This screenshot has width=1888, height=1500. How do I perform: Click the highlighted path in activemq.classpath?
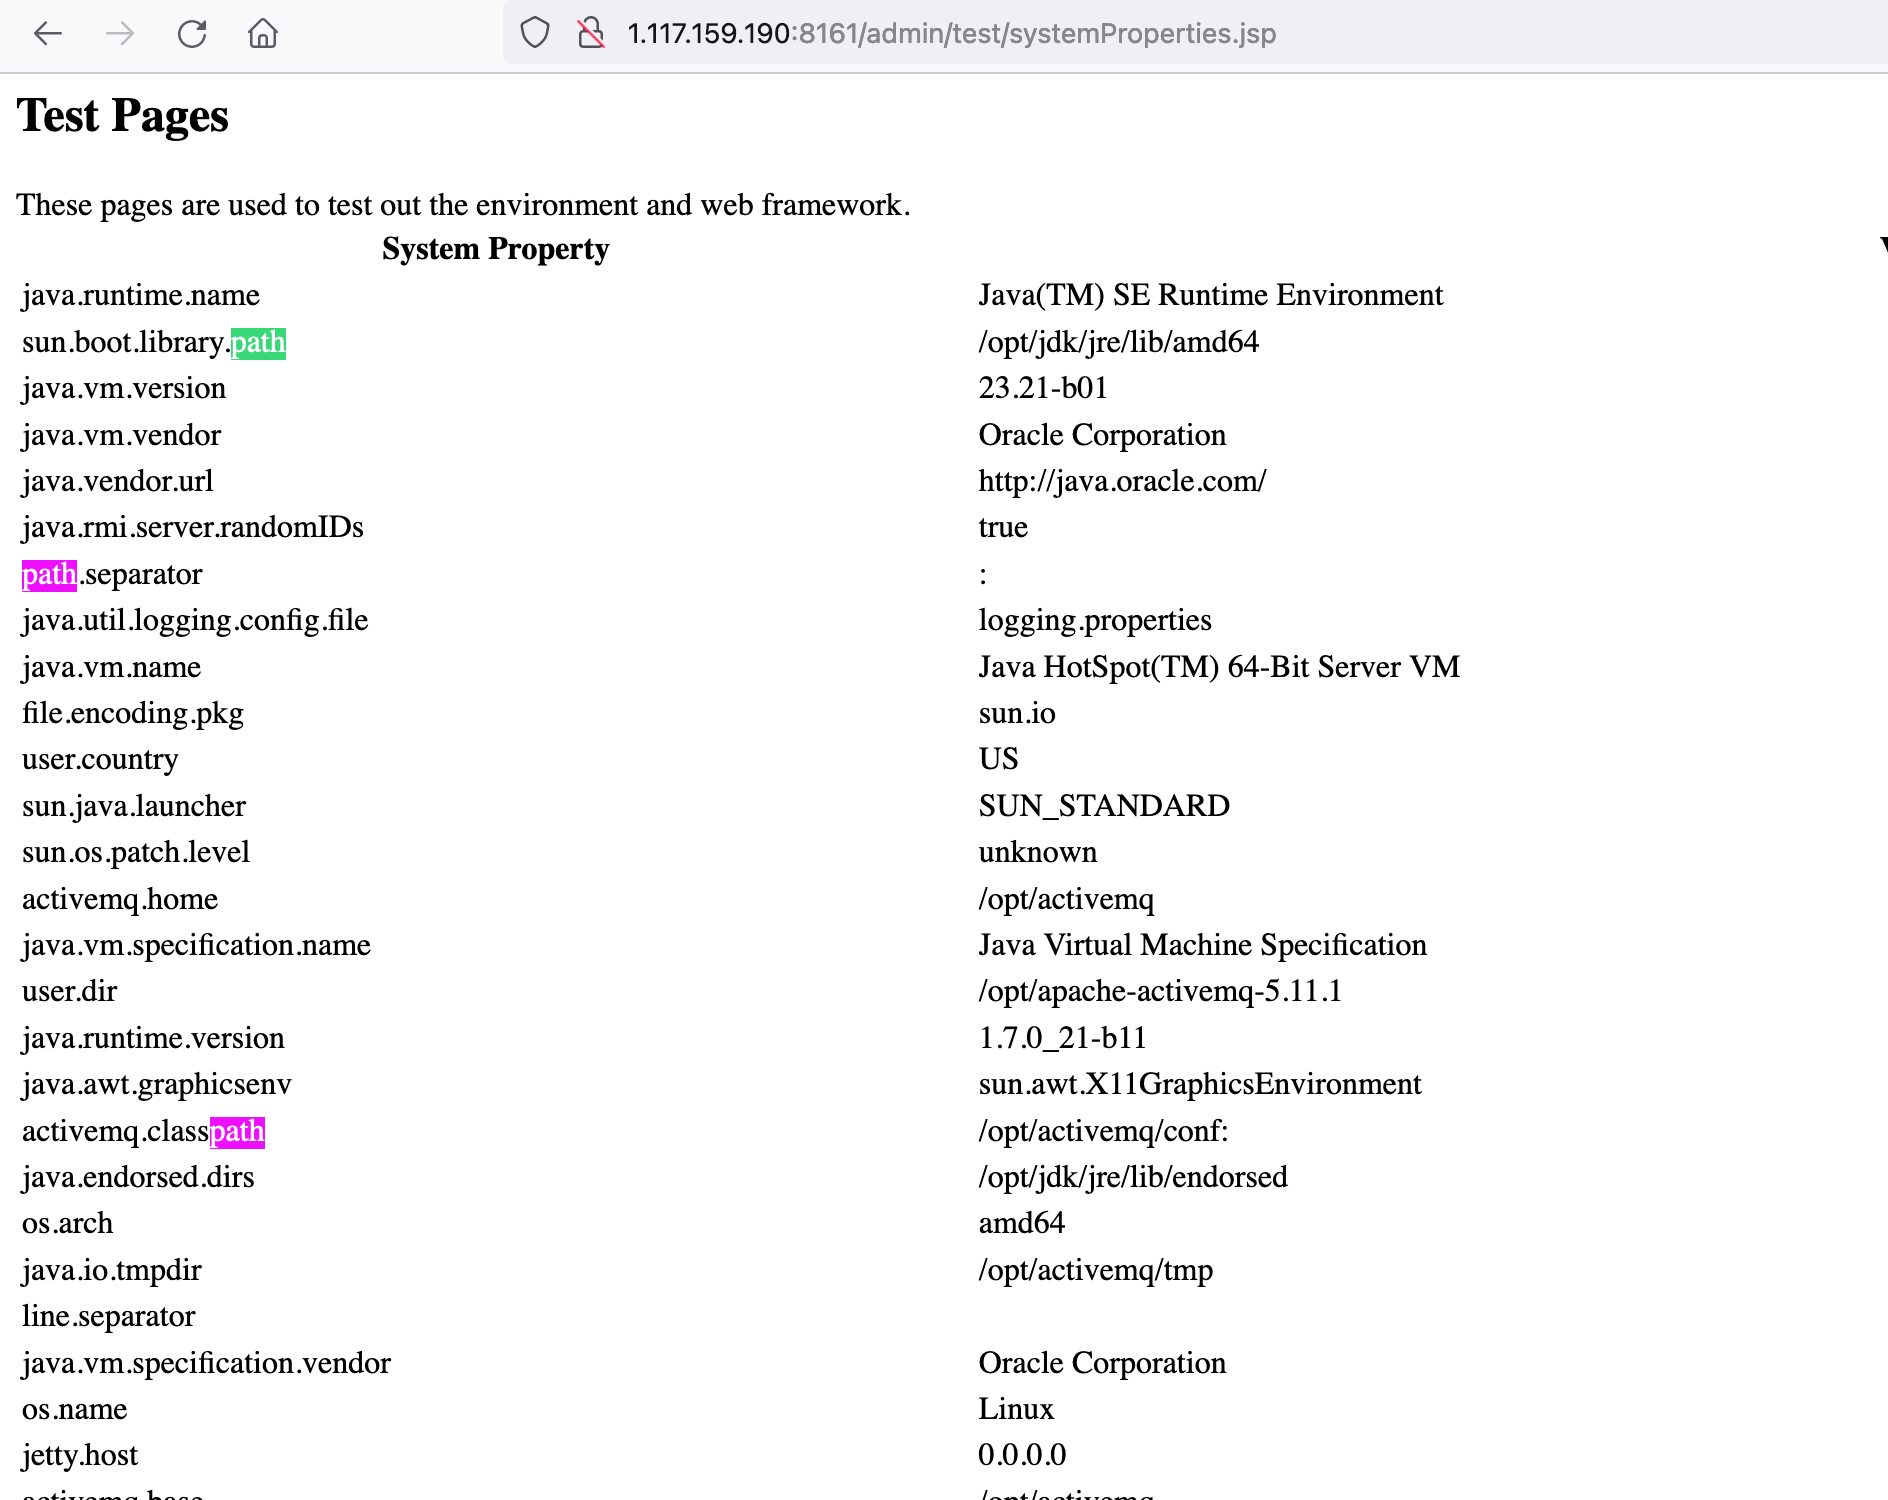pyautogui.click(x=238, y=1132)
